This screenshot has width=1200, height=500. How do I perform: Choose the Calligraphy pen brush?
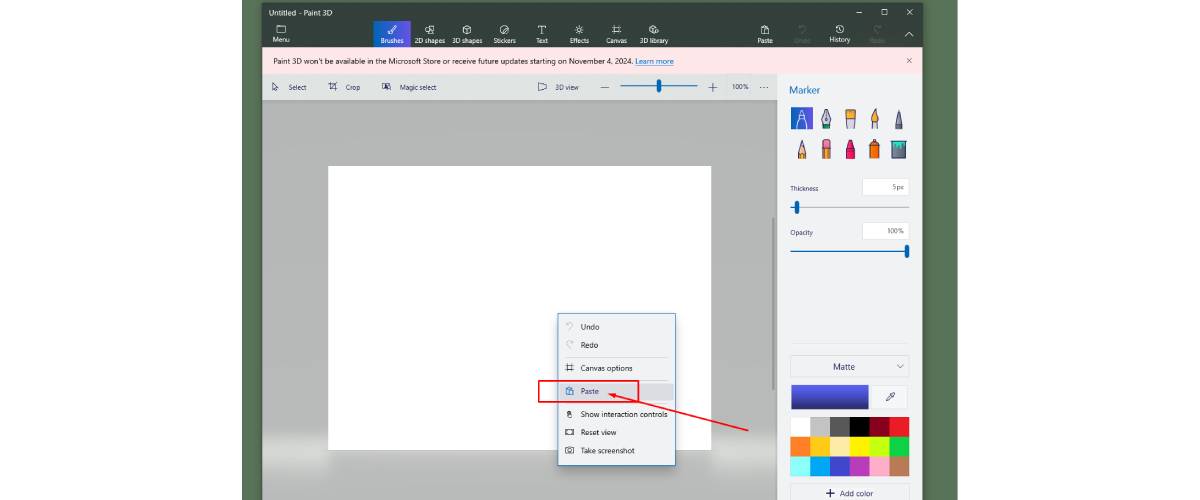point(826,119)
